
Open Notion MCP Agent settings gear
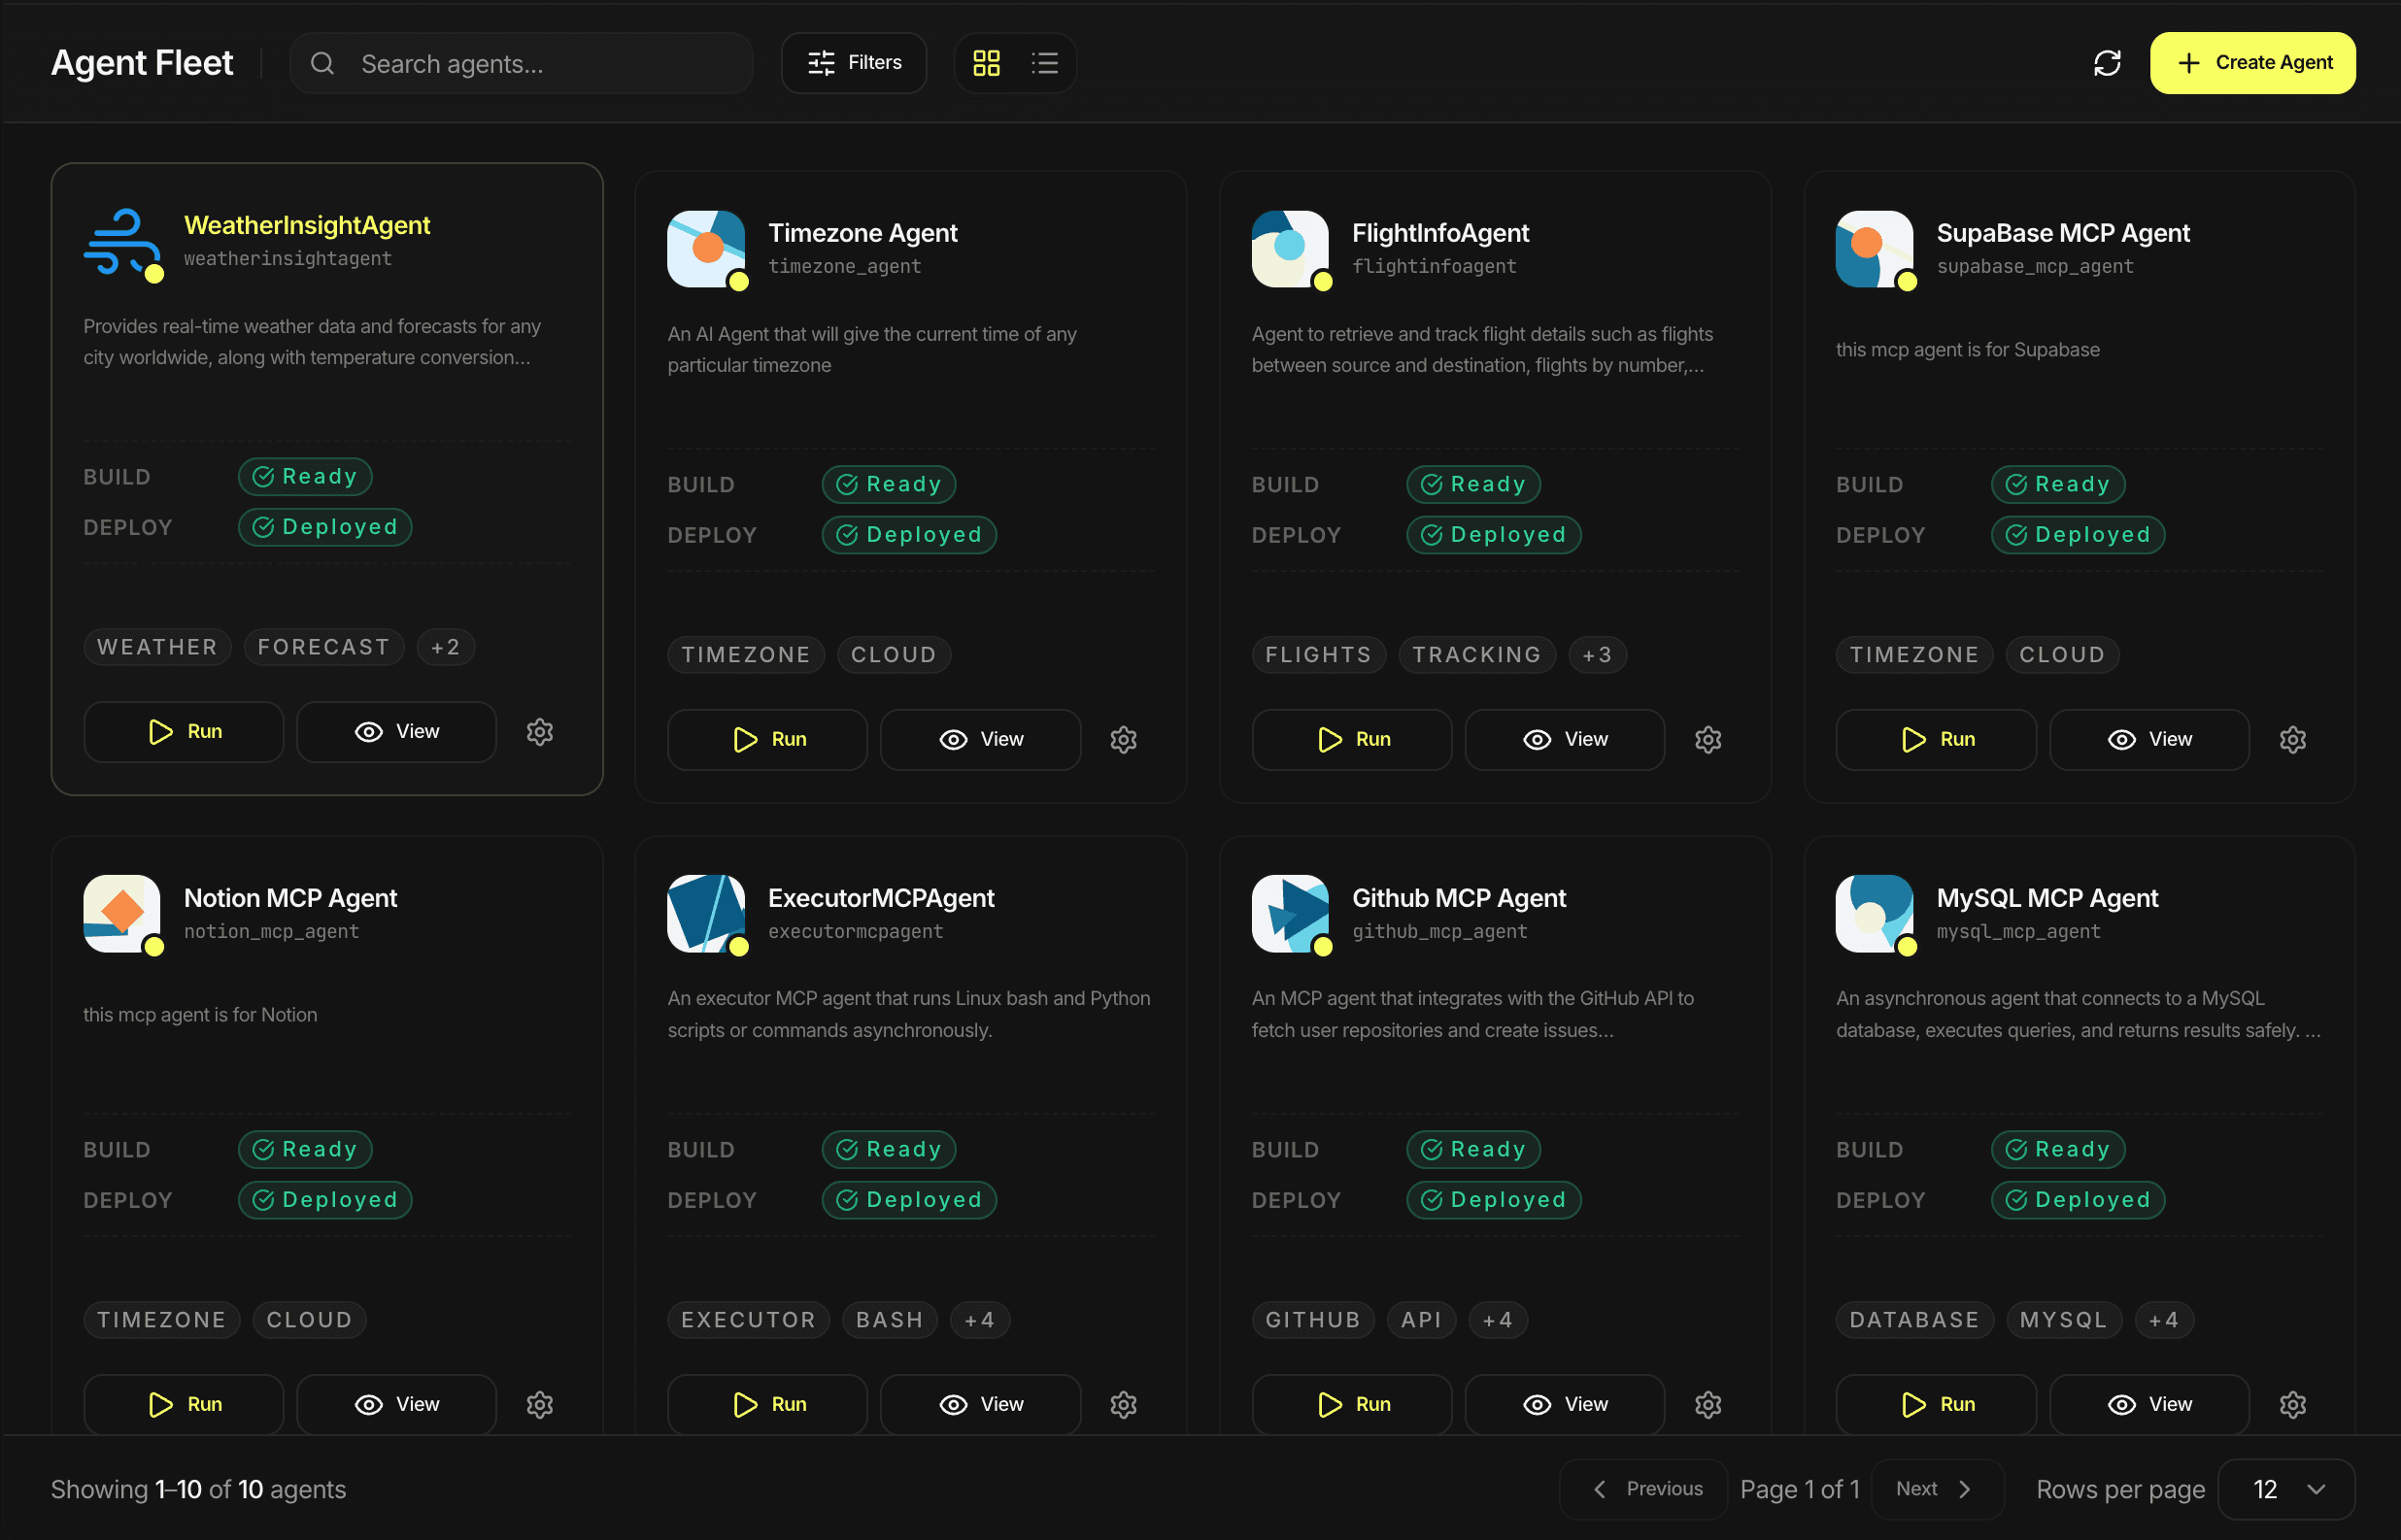click(x=540, y=1405)
